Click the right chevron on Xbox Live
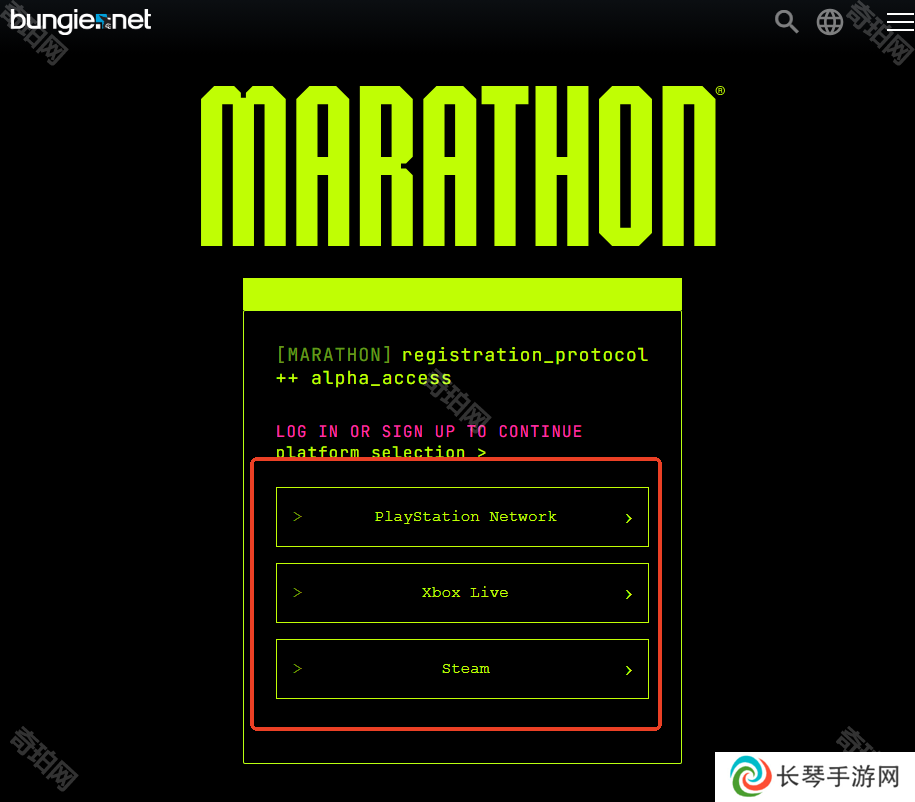Viewport: 915px width, 802px height. (x=628, y=594)
